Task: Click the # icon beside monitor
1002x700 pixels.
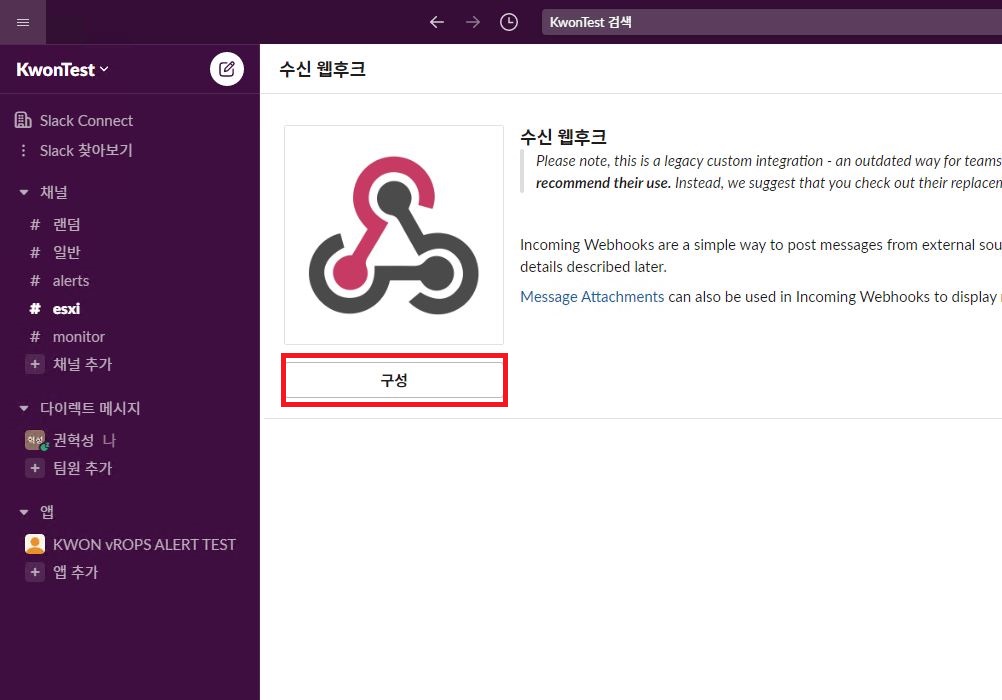Action: (x=35, y=337)
